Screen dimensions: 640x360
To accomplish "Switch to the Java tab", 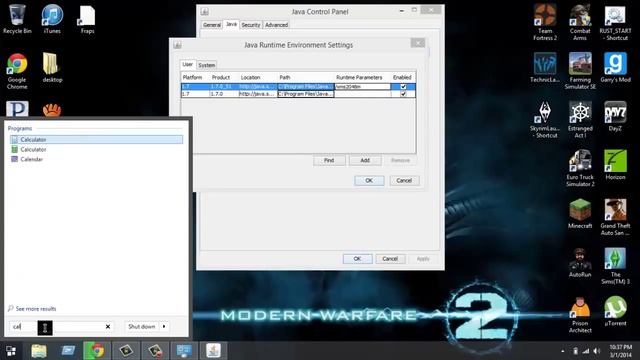I will 231,24.
